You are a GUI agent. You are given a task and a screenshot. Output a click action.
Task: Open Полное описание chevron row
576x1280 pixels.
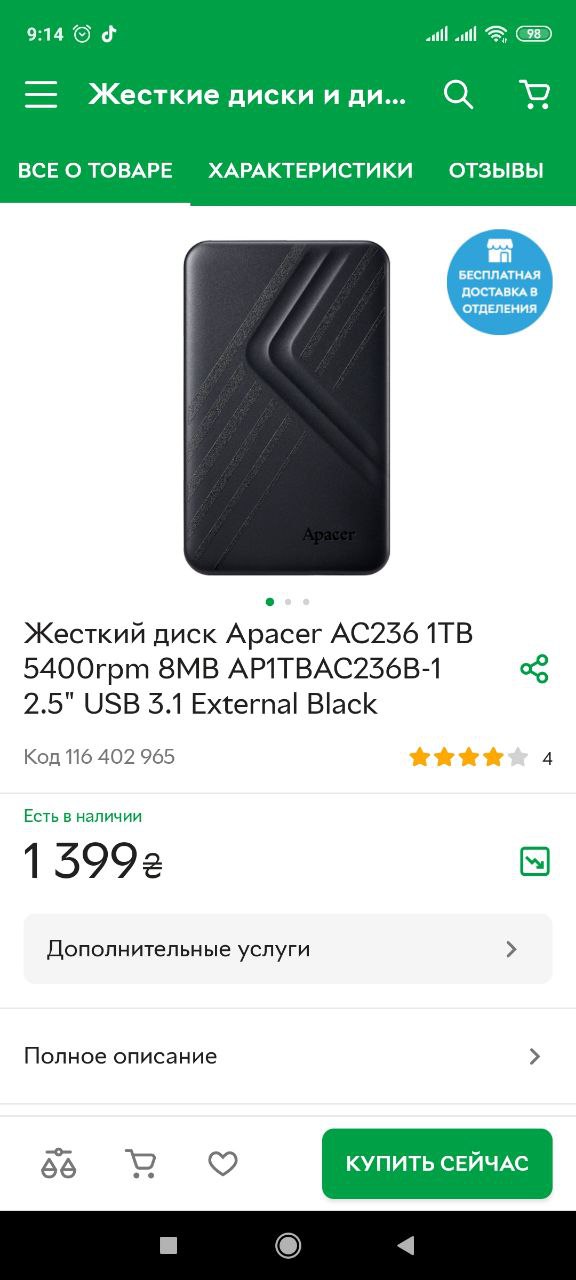288,1056
